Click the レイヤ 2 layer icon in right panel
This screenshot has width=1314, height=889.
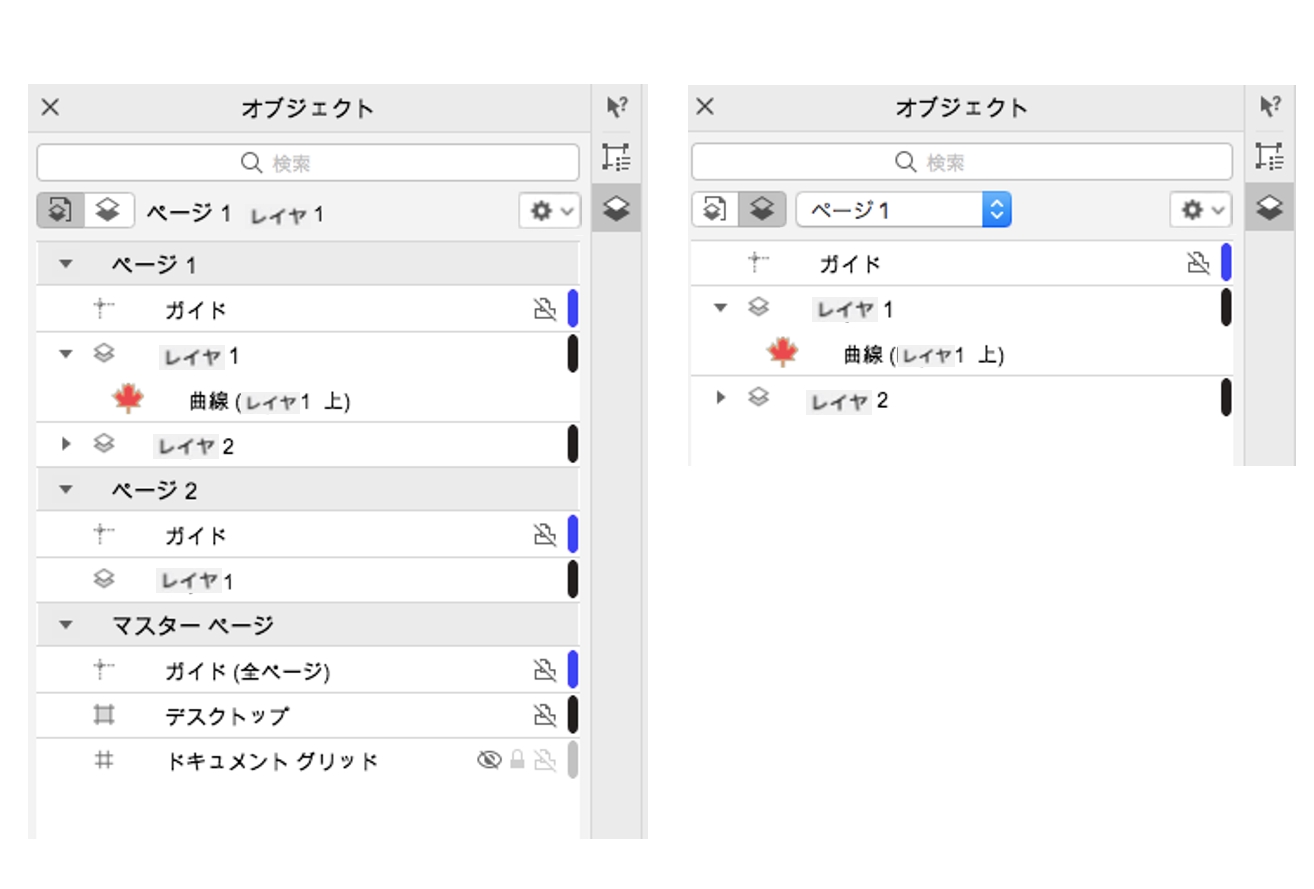(759, 398)
